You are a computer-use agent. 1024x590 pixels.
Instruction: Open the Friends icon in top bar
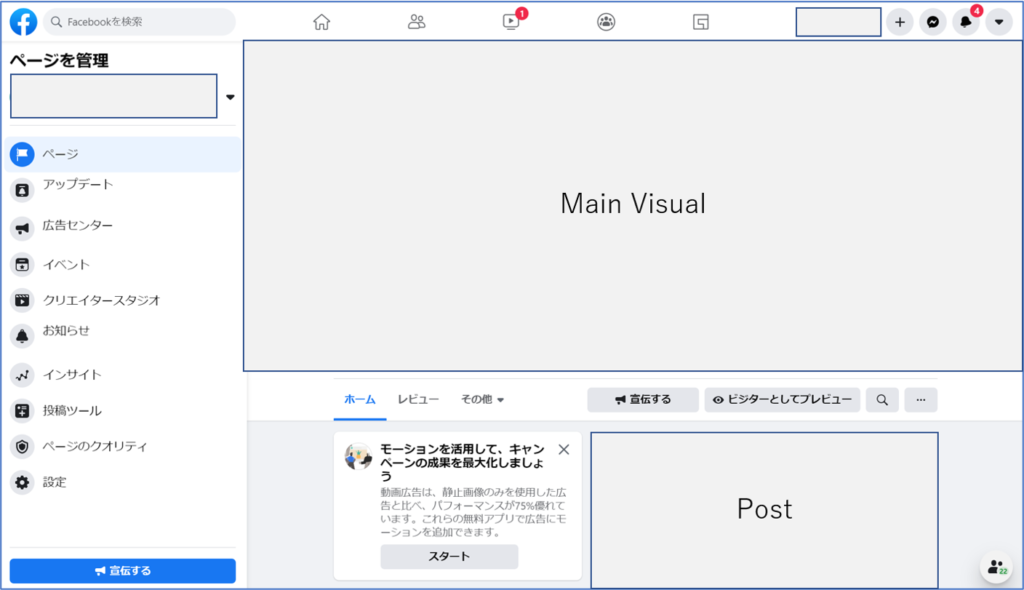[x=417, y=22]
